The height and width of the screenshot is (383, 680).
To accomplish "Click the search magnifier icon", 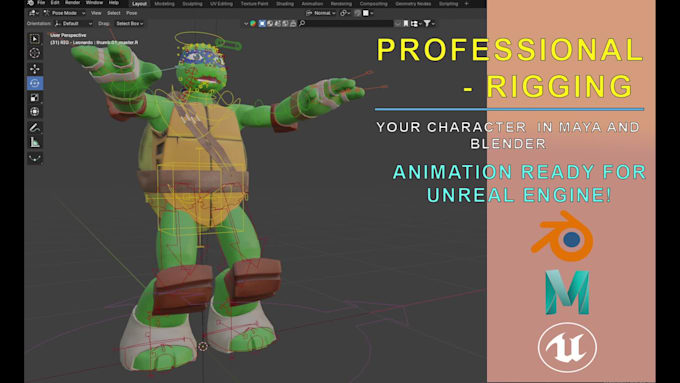I will [302, 23].
